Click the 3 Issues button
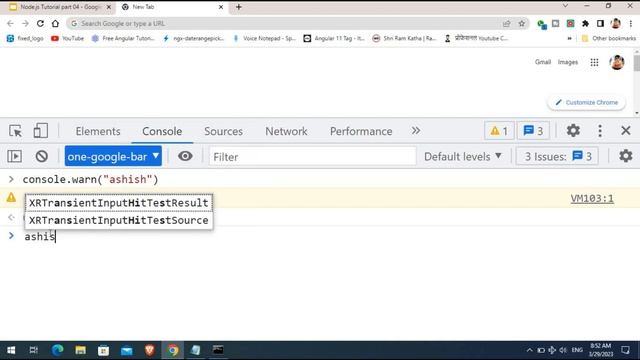Image resolution: width=640 pixels, height=360 pixels. point(558,156)
